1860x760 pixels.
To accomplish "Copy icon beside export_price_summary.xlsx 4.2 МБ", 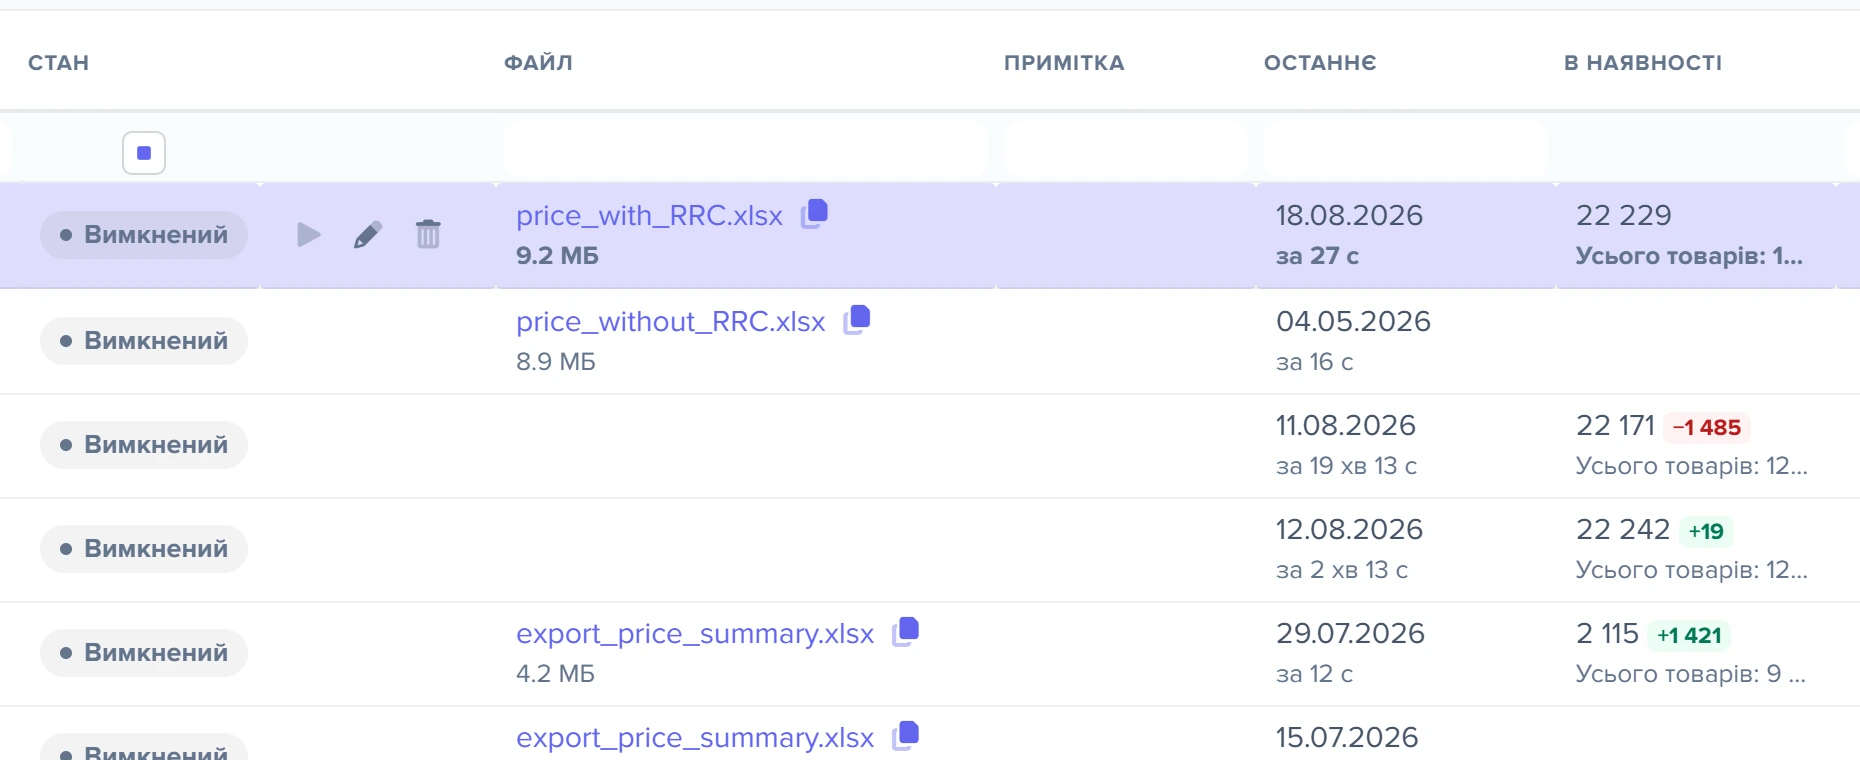I will 906,631.
